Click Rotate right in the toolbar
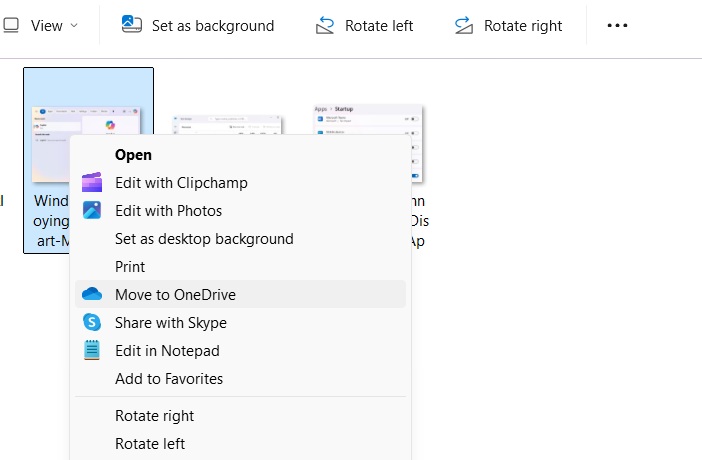This screenshot has width=702, height=460. pyautogui.click(x=508, y=26)
